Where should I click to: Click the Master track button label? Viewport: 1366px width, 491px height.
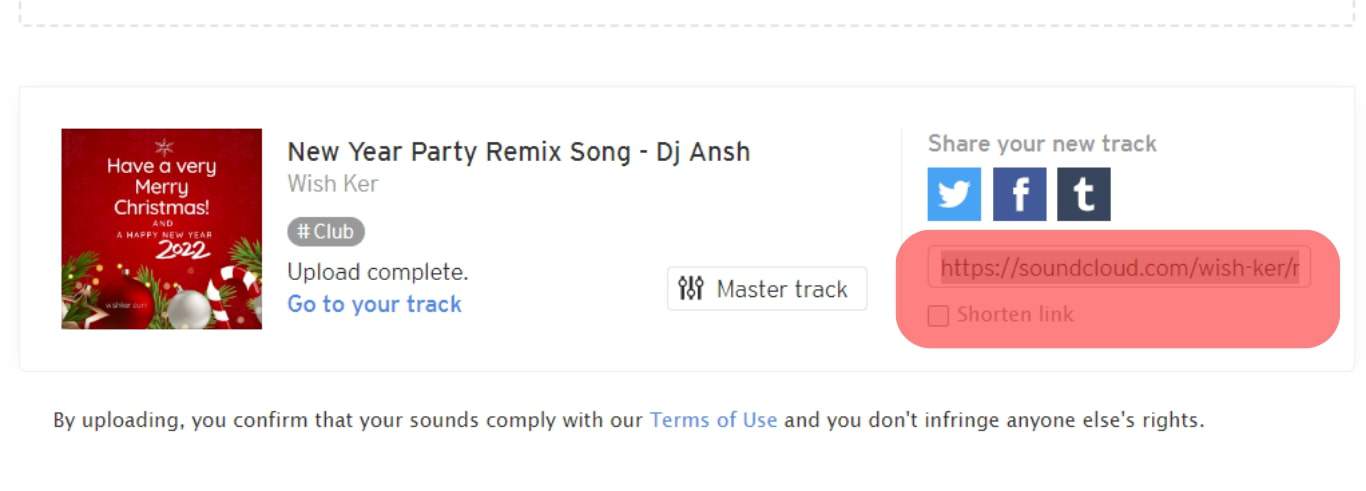point(782,289)
